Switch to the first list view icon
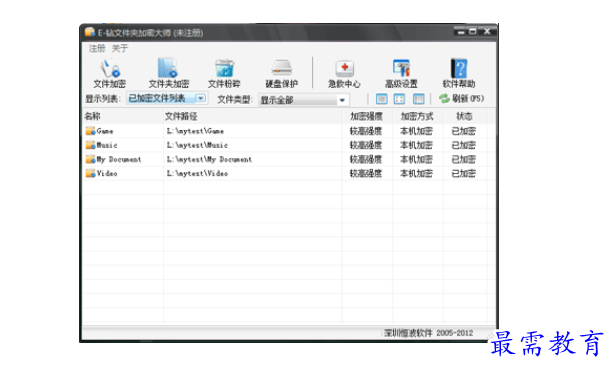The image size is (612, 375). click(382, 99)
